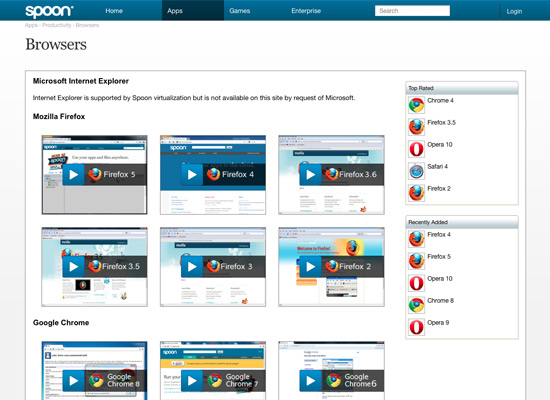Go to the Home tab
550x400 pixels.
click(x=114, y=11)
